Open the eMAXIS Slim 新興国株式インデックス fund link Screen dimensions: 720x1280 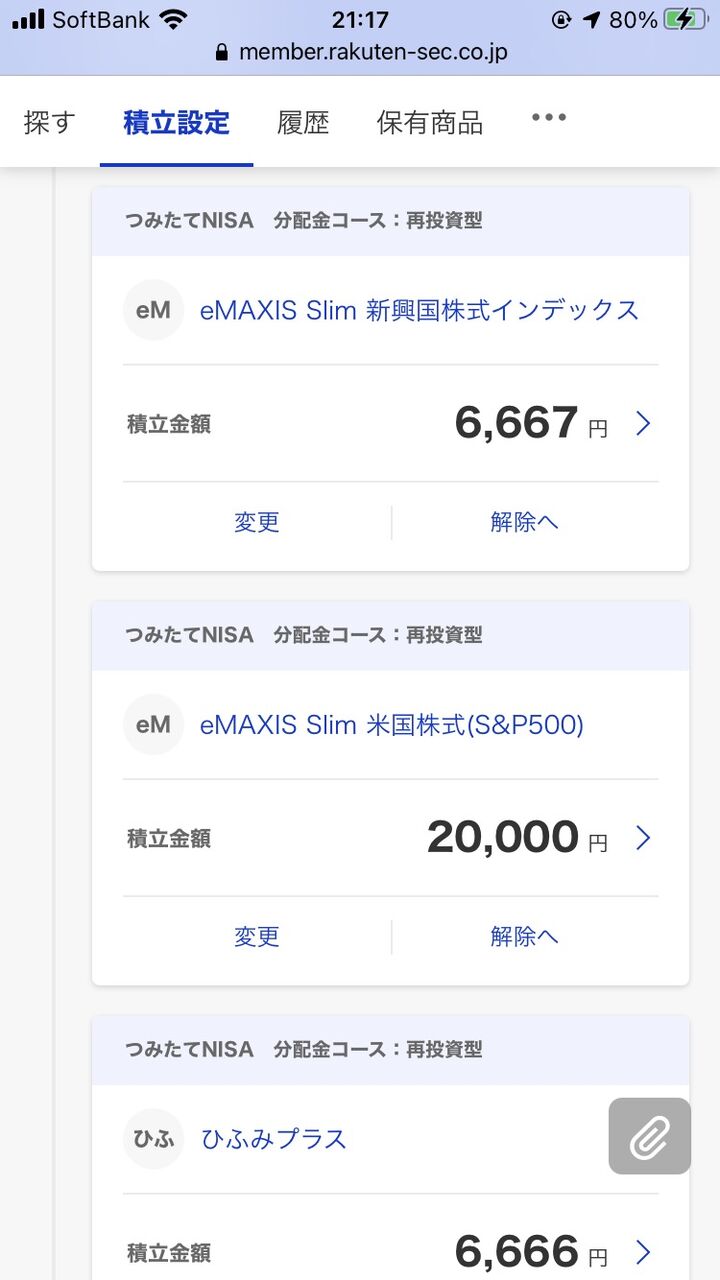(x=419, y=310)
